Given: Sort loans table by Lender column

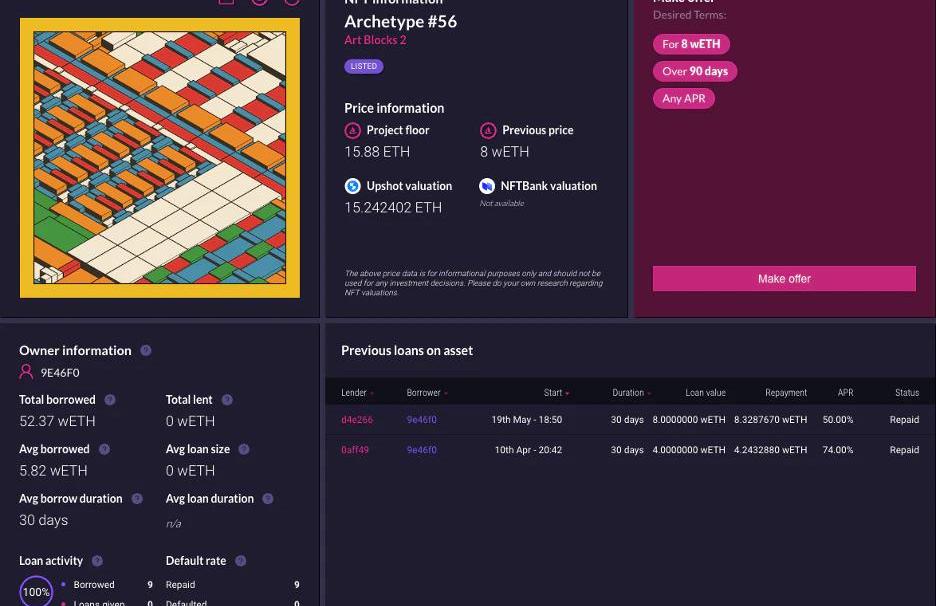Looking at the screenshot, I should (356, 393).
